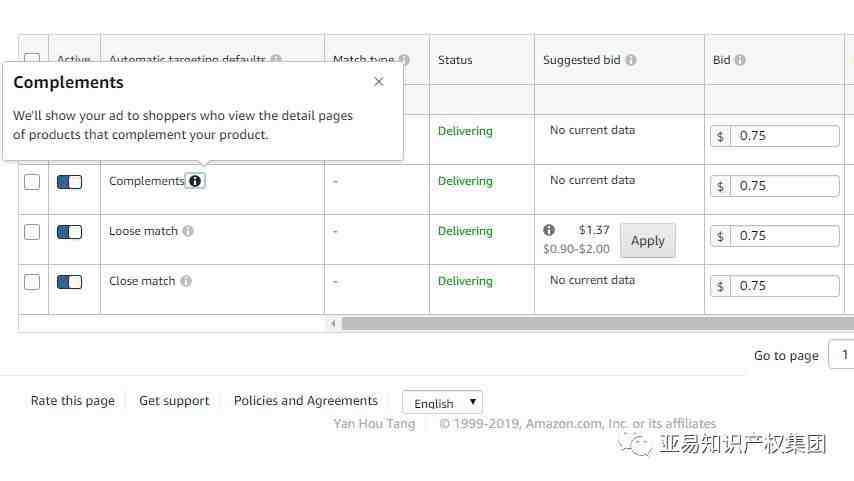Click the Complements info icon
The image size is (854, 481).
[x=195, y=181]
